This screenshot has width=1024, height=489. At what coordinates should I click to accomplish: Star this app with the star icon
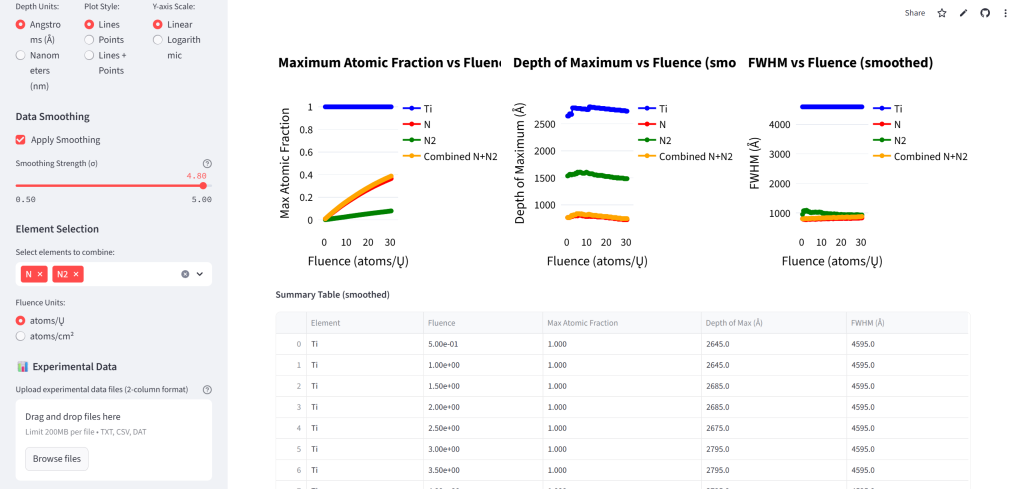[x=941, y=13]
